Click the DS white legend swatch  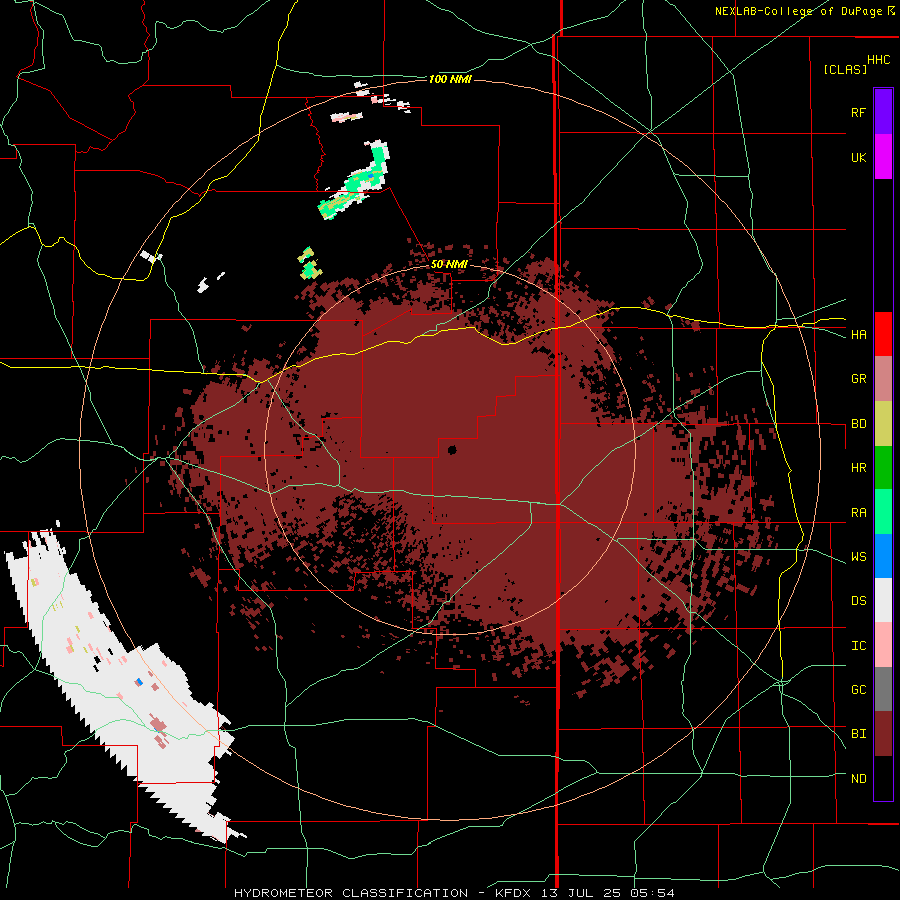click(x=883, y=600)
